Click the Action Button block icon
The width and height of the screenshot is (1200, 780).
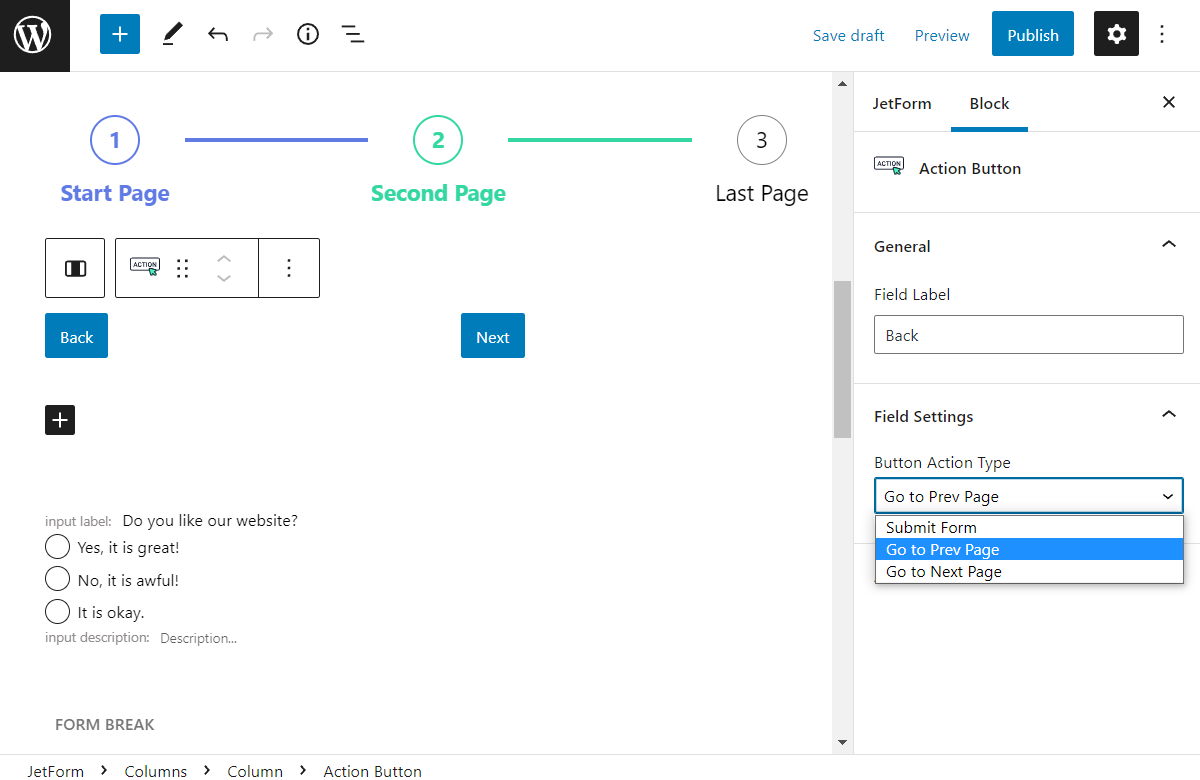click(x=143, y=267)
